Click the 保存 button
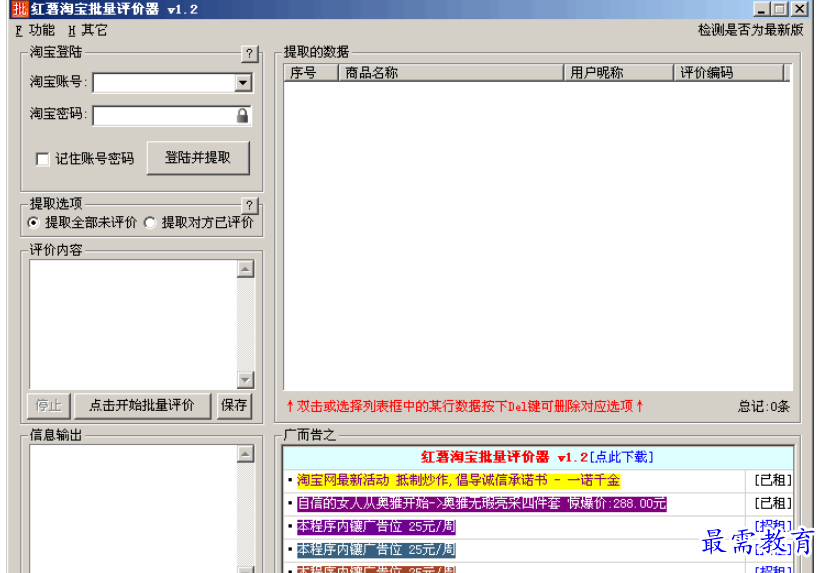The image size is (823, 573). [234, 406]
